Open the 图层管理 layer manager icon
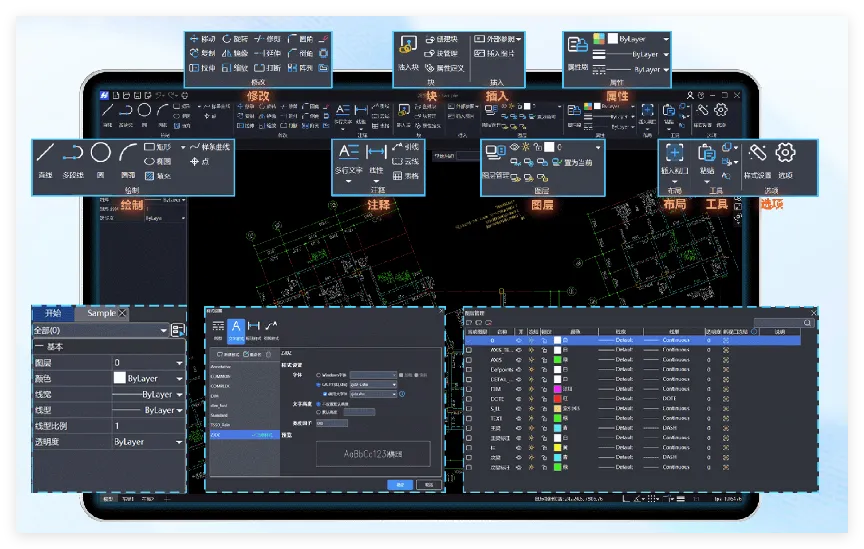This screenshot has height=549, width=864. tap(494, 153)
